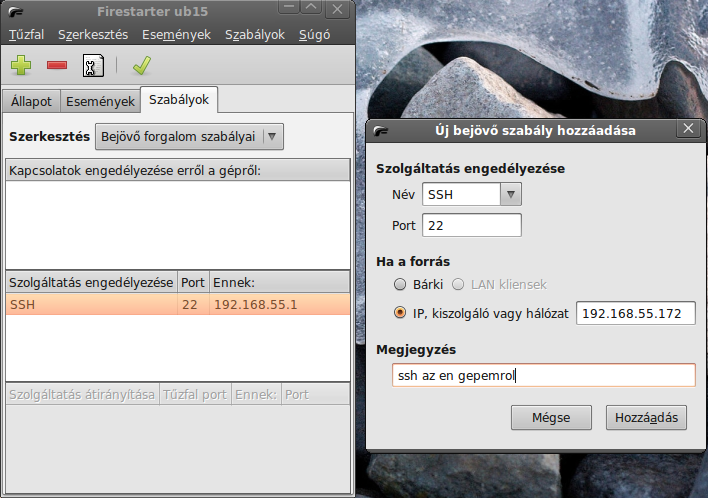Expand the Bejövő forgalom szabályai dropdown
The image size is (708, 498).
coord(189,136)
